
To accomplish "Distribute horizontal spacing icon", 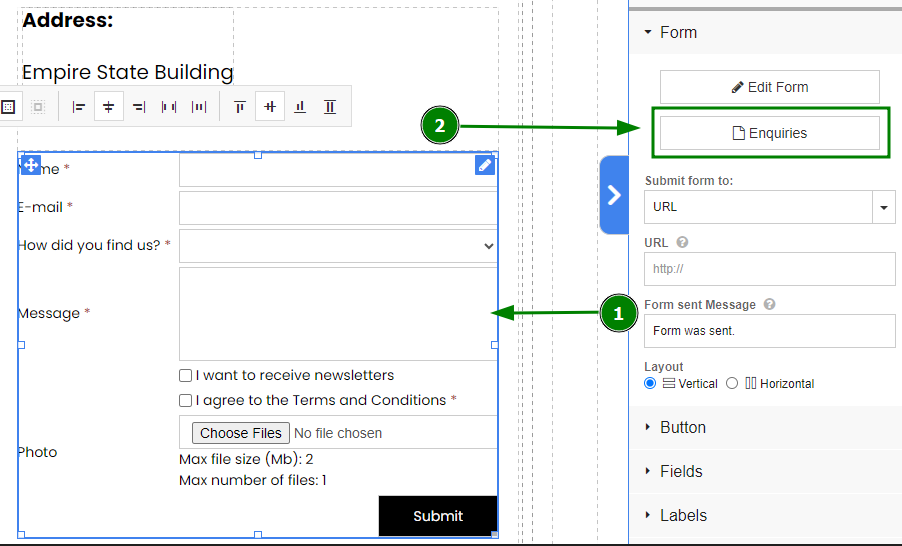I will 169,107.
